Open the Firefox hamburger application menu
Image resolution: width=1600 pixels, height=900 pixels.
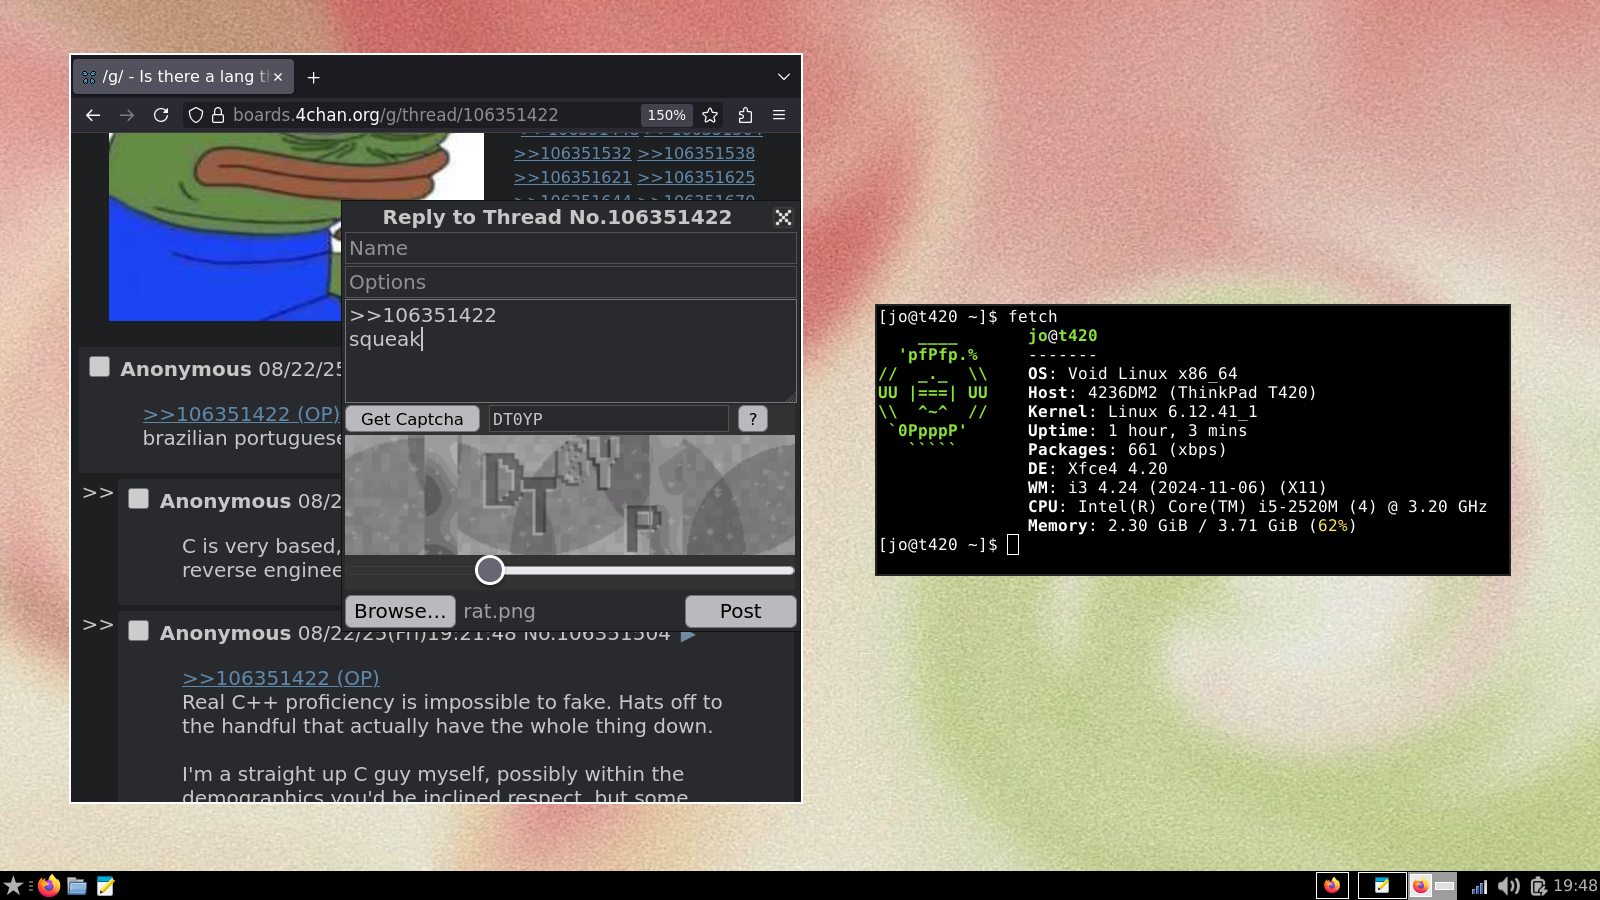pos(779,115)
